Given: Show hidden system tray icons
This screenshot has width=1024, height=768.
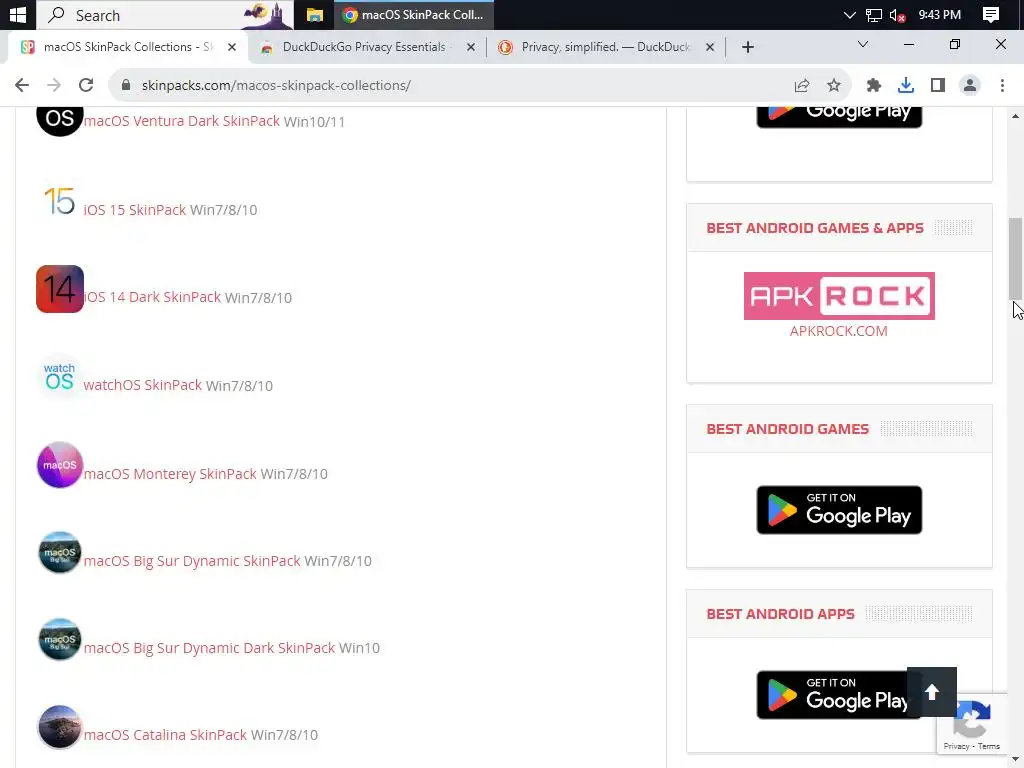Looking at the screenshot, I should click(849, 14).
